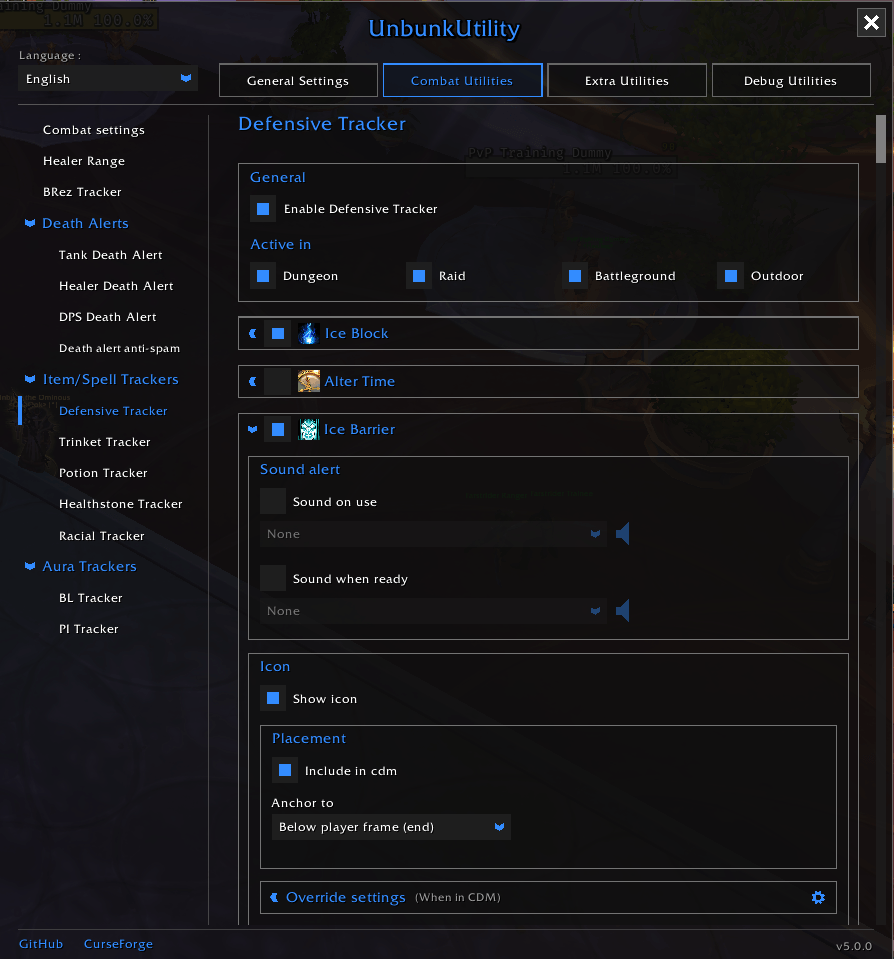This screenshot has width=894, height=959.
Task: Open the Language dropdown
Action: point(108,79)
